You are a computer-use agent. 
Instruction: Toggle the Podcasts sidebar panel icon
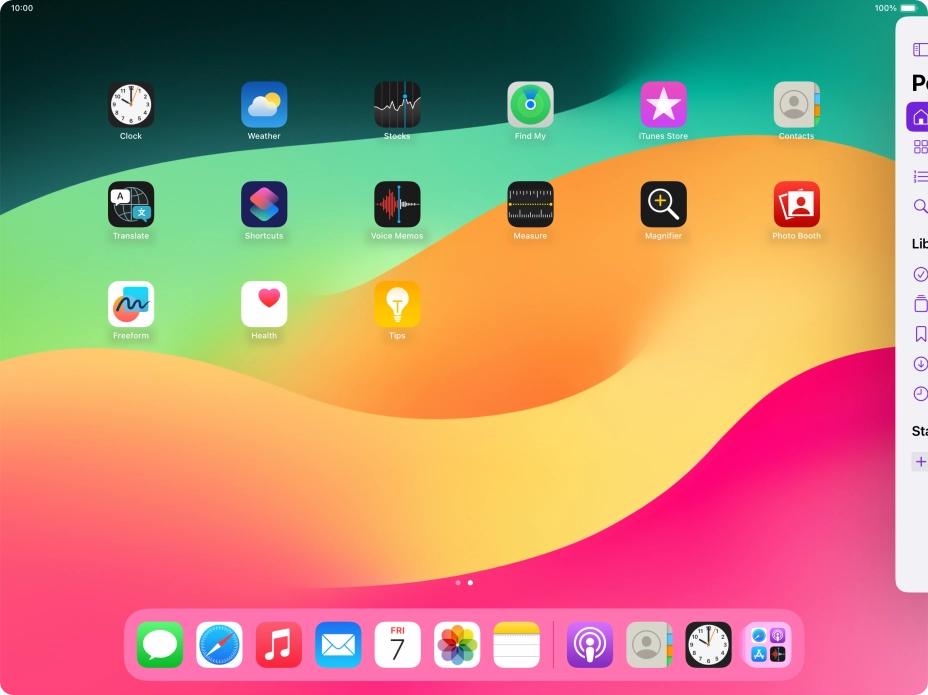point(920,50)
